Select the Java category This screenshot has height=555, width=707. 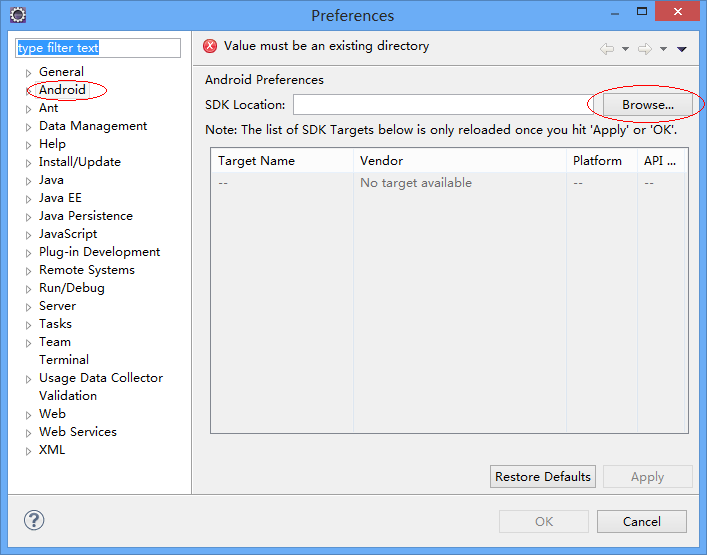[x=51, y=180]
